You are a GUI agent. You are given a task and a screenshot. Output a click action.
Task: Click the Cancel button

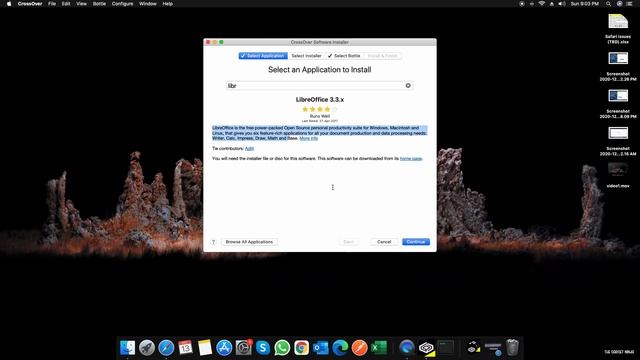coord(384,242)
